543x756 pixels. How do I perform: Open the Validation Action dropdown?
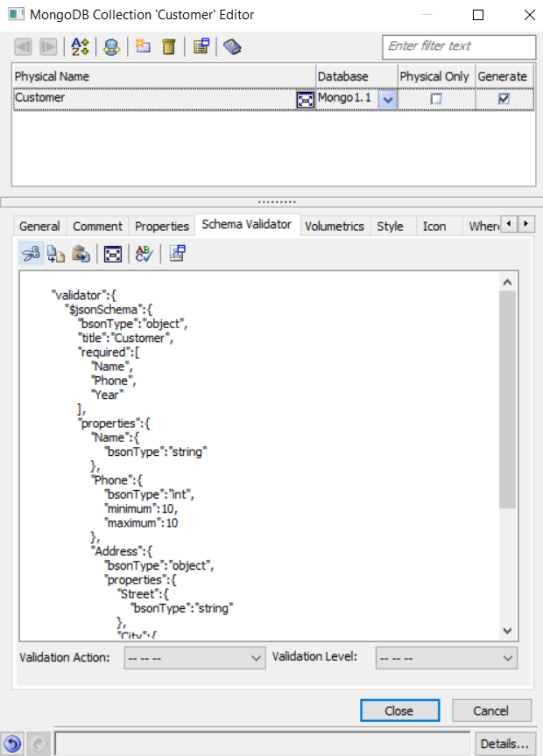194,658
